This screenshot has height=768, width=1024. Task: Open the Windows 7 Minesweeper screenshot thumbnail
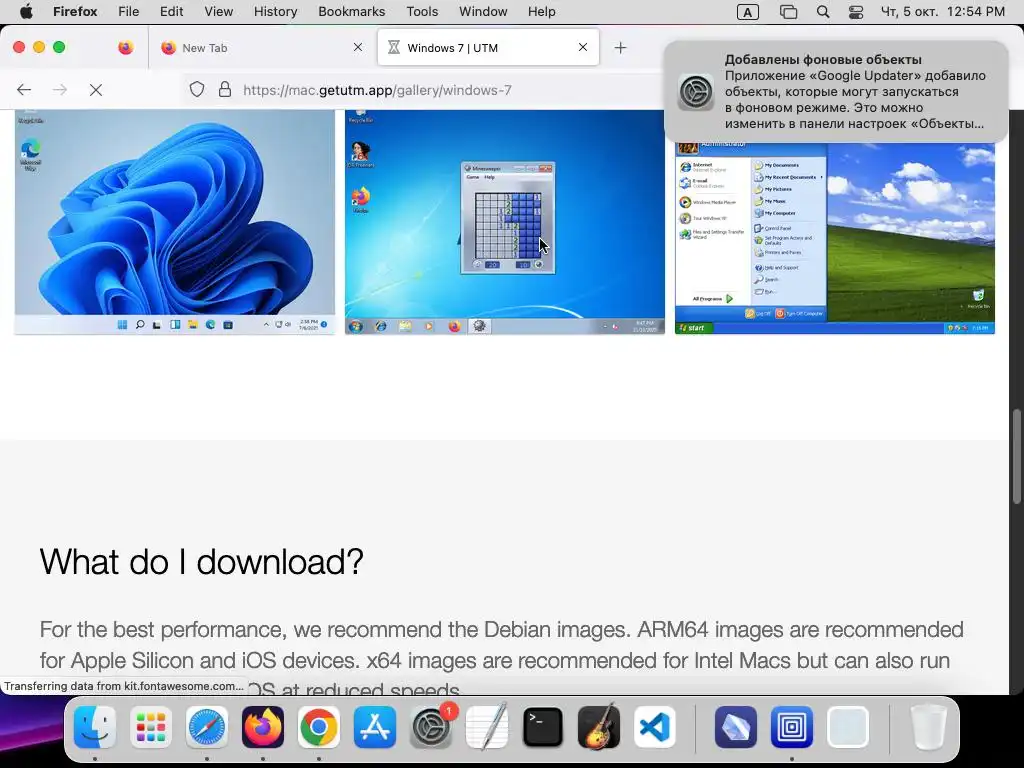coord(505,222)
